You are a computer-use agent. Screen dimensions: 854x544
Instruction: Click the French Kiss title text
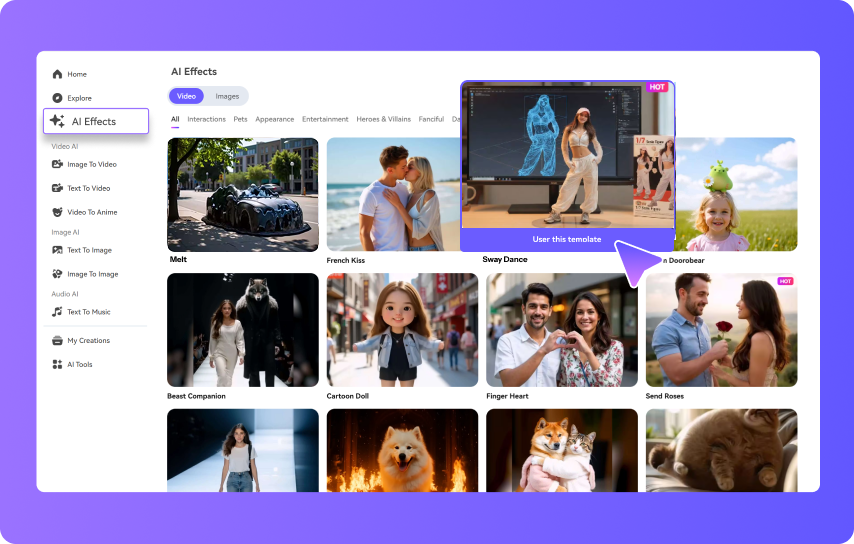click(346, 260)
